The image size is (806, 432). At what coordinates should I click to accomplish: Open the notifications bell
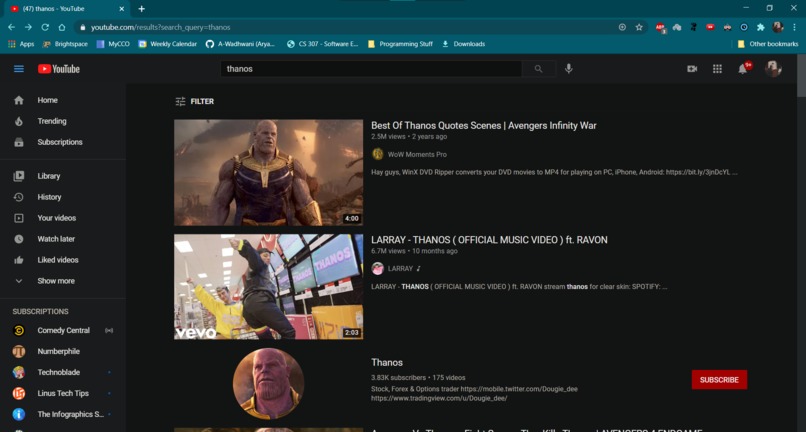click(x=743, y=69)
